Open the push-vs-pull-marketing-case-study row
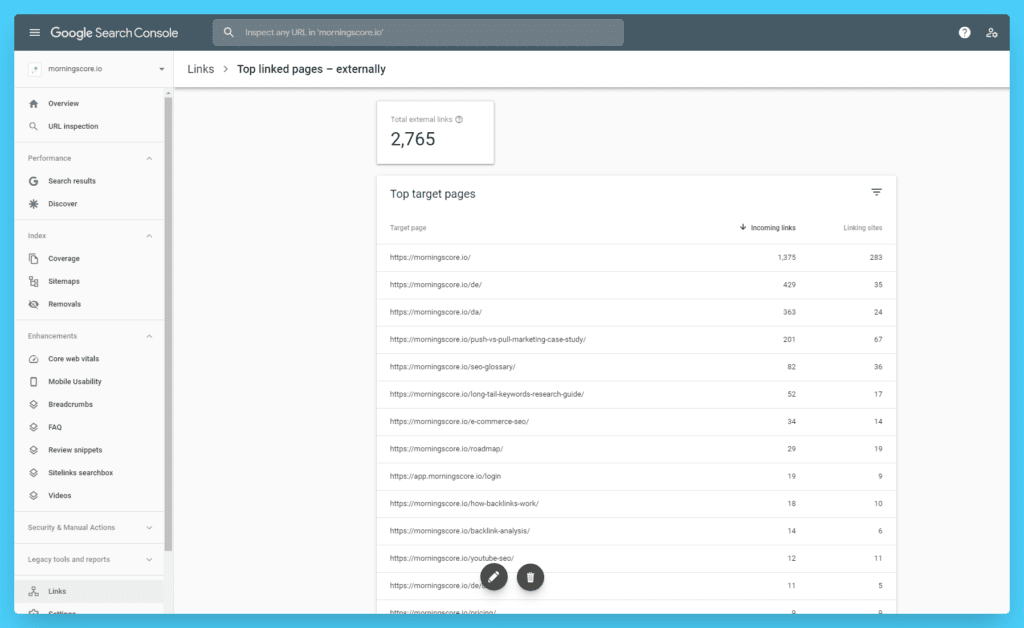Image resolution: width=1024 pixels, height=628 pixels. (636, 340)
